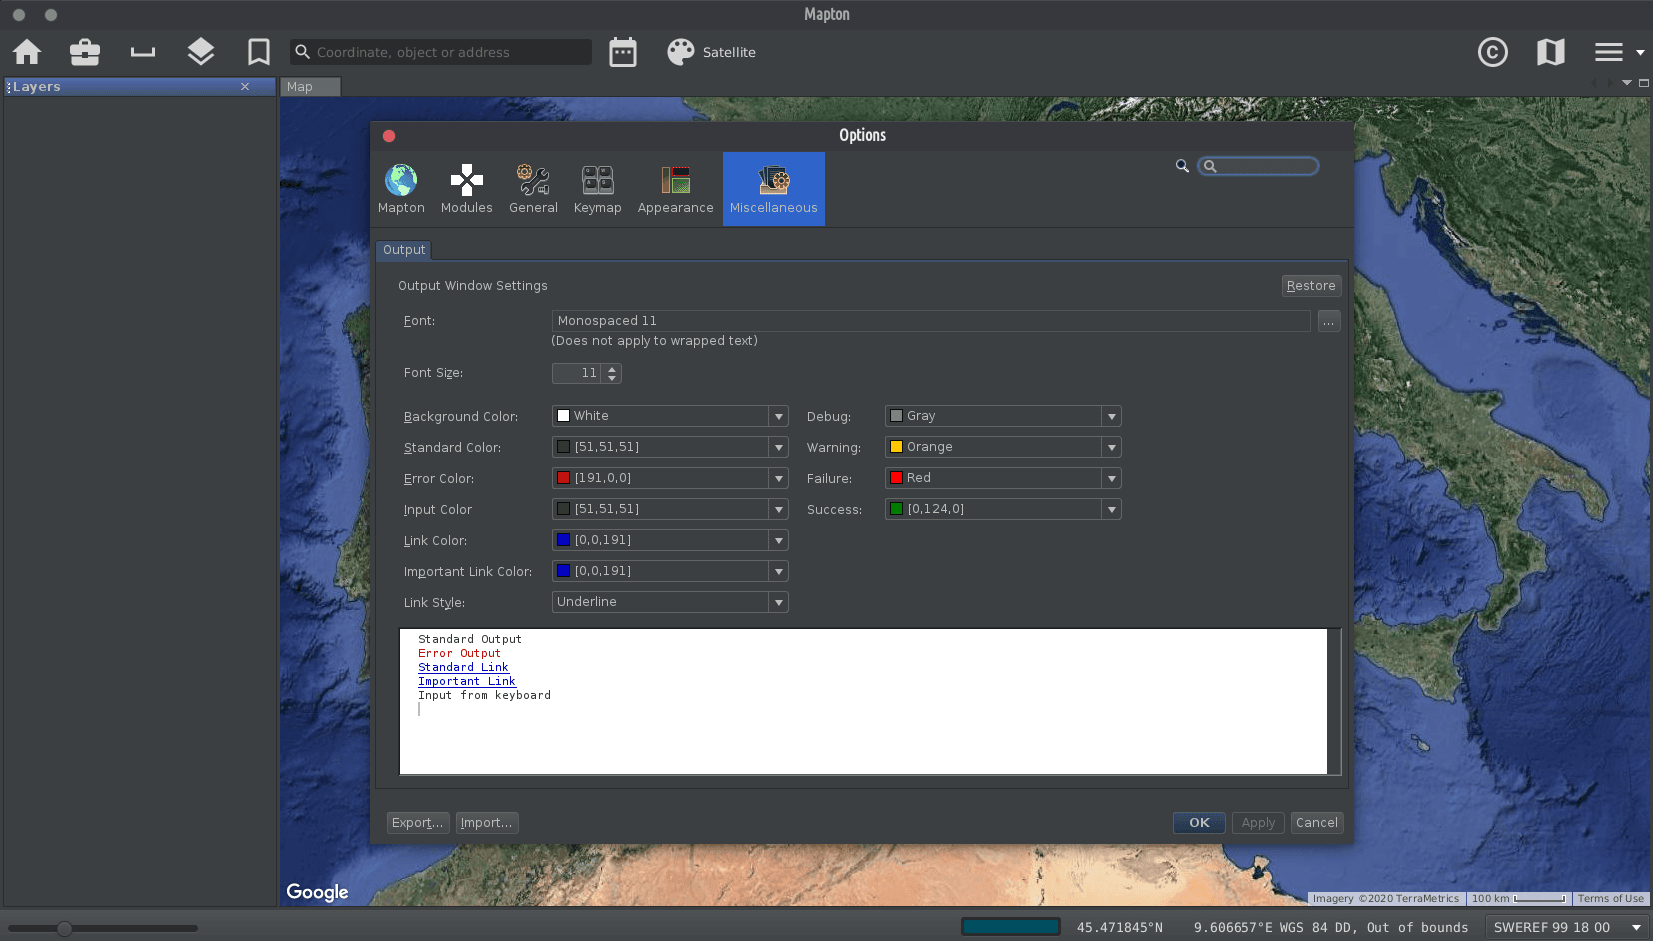Open the layers stack icon
Image resolution: width=1653 pixels, height=941 pixels.
pos(201,52)
